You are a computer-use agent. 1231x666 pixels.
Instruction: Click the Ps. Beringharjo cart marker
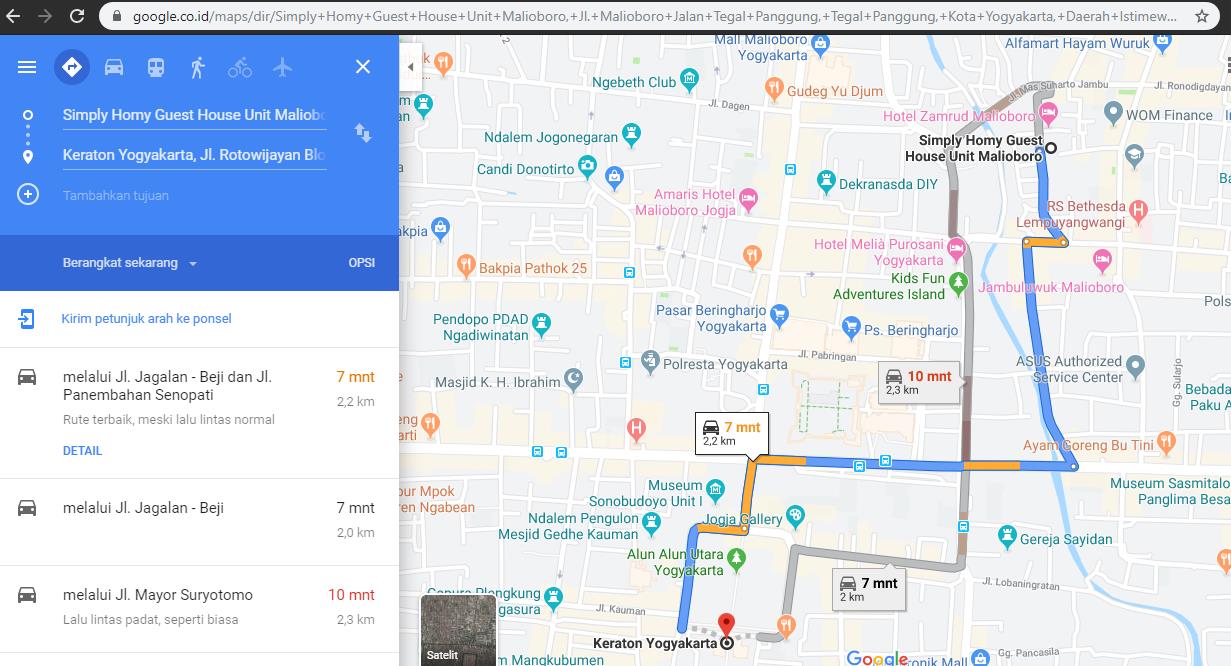coord(851,325)
